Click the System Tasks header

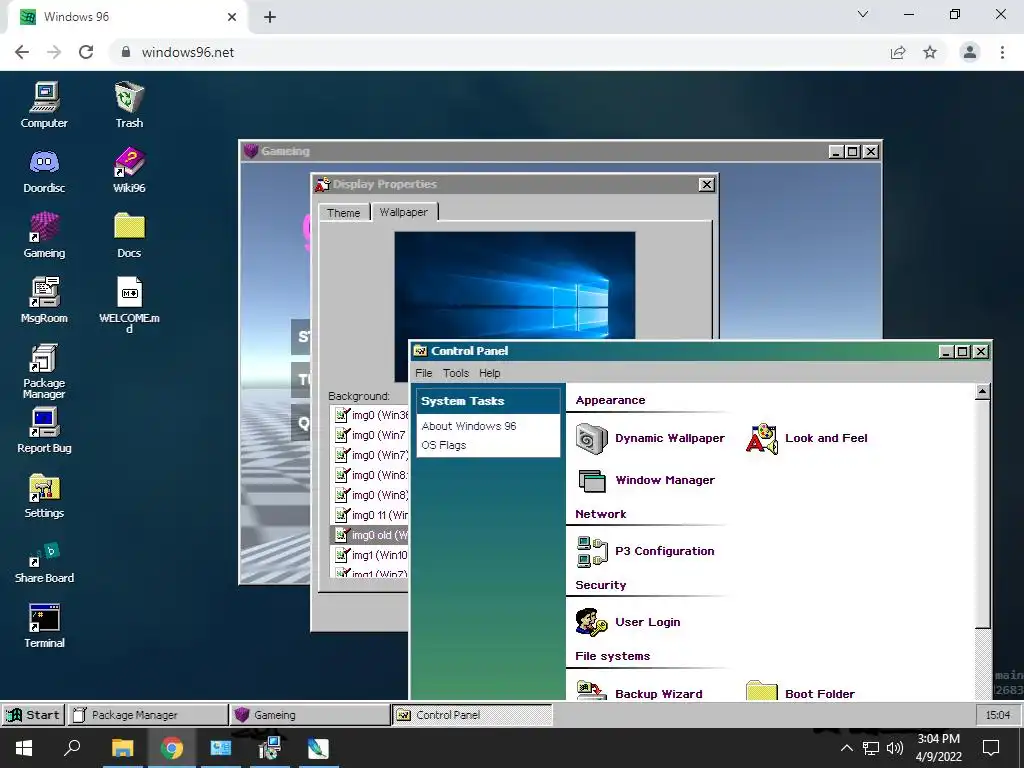click(x=488, y=401)
